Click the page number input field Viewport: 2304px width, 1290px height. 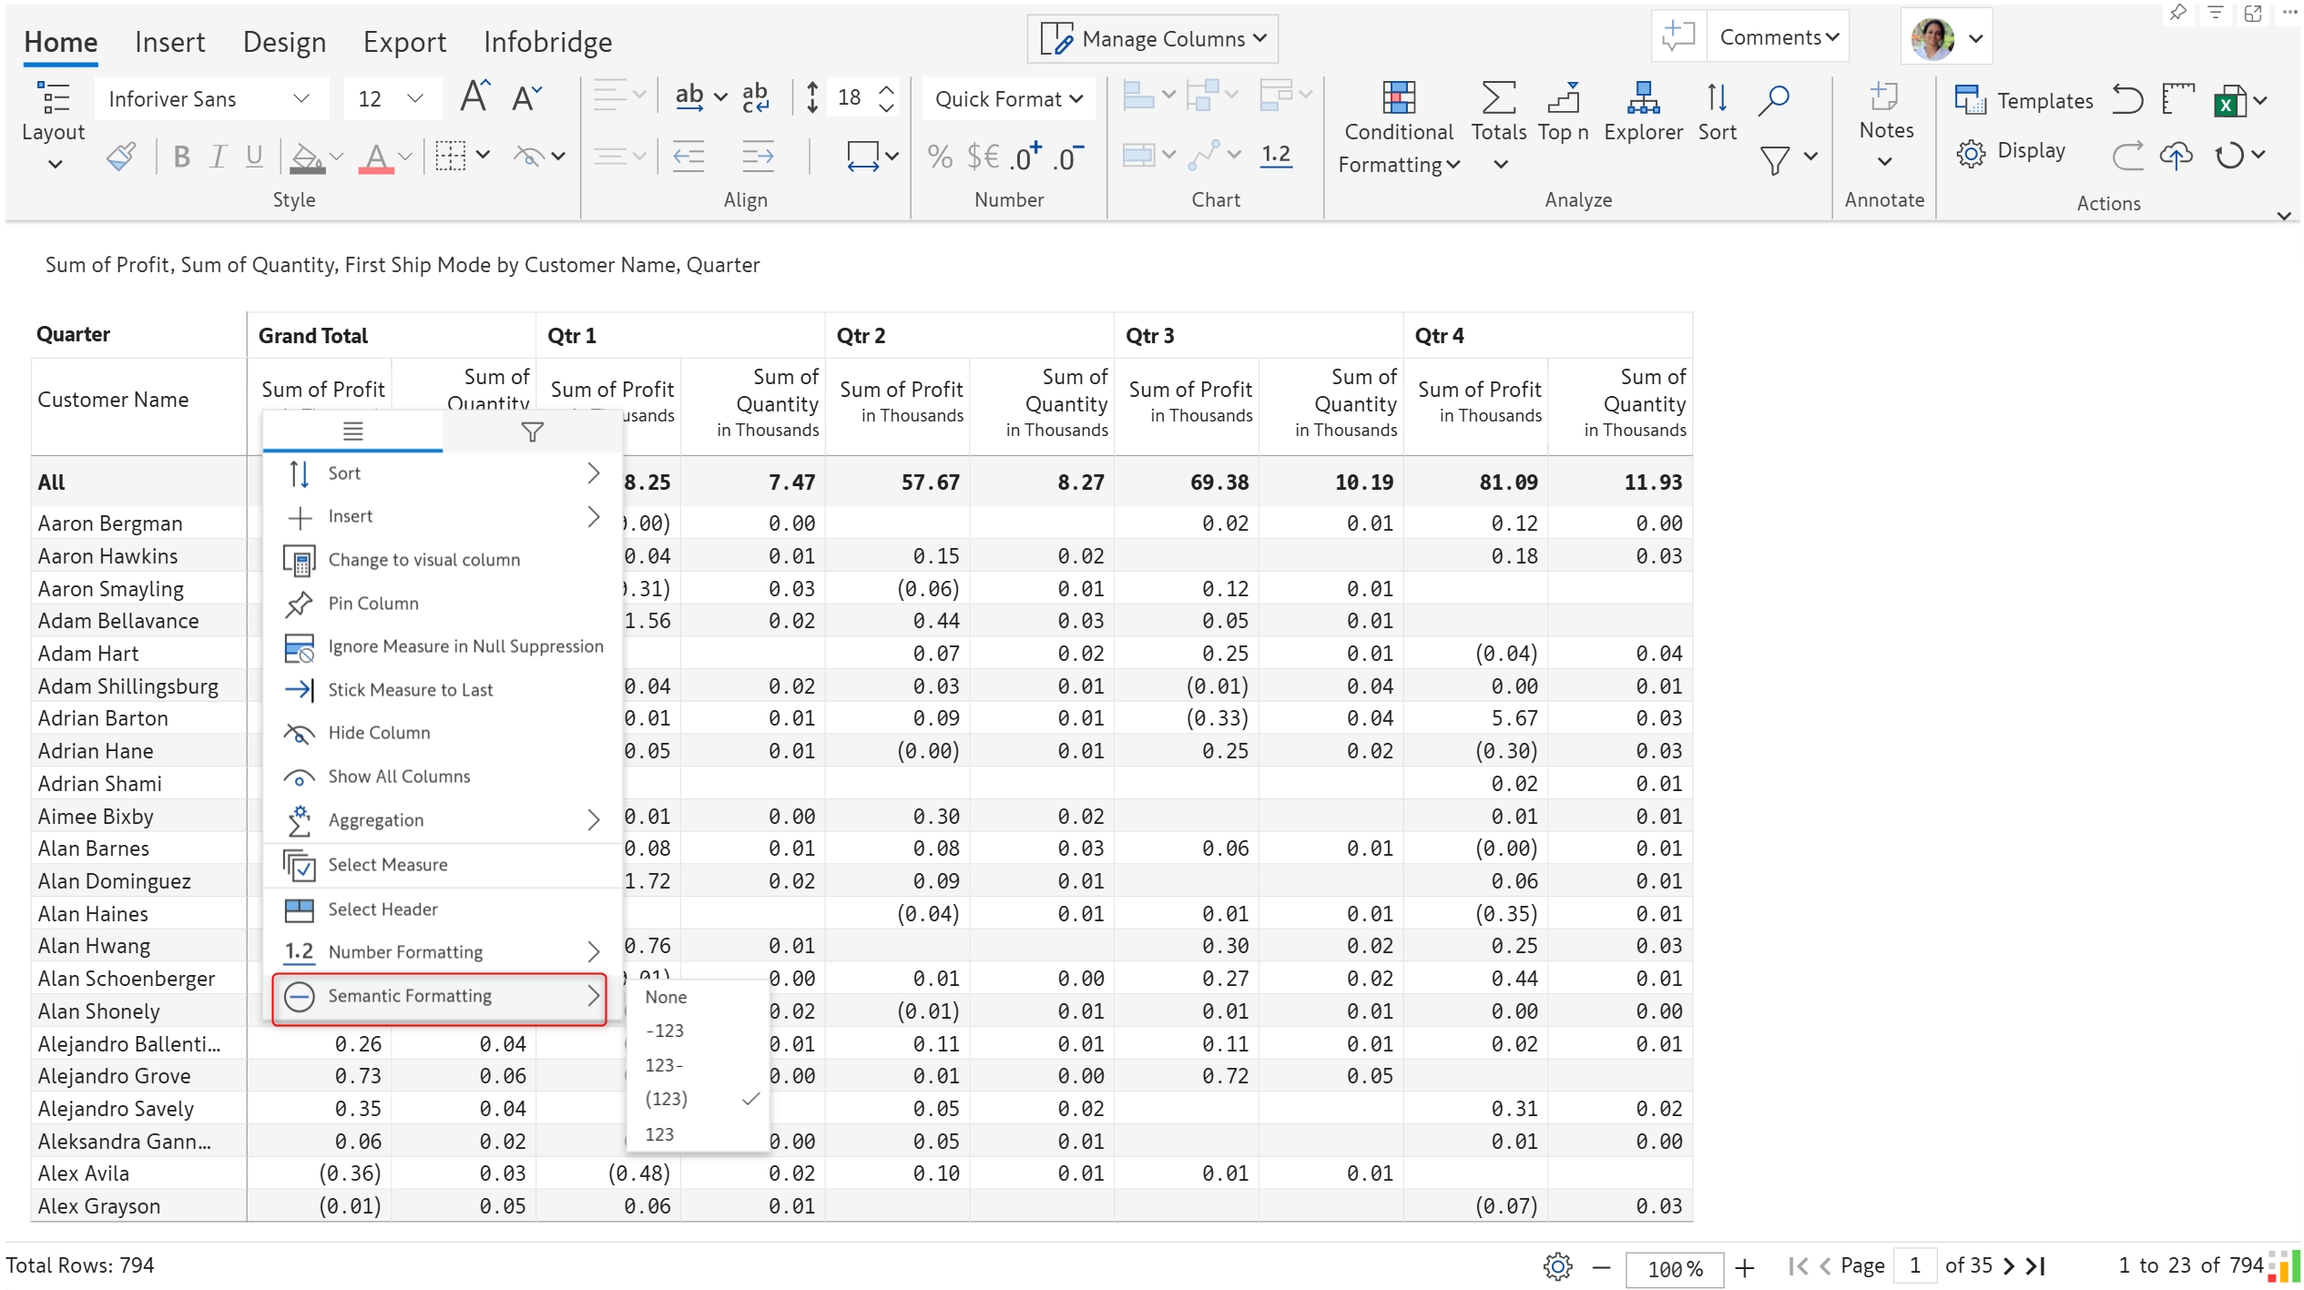click(1914, 1266)
